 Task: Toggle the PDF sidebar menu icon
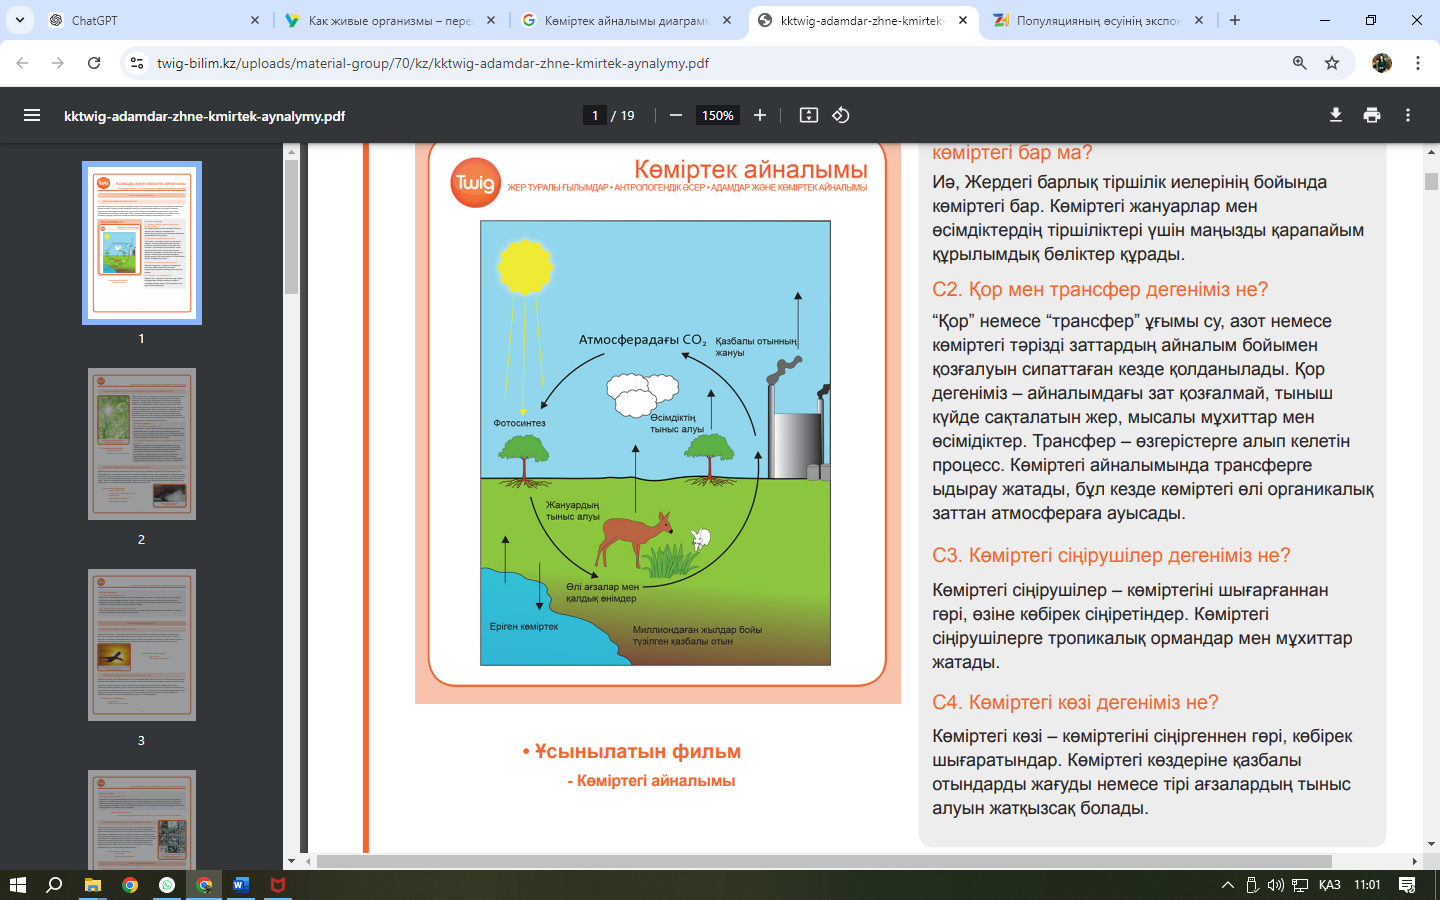[x=32, y=115]
